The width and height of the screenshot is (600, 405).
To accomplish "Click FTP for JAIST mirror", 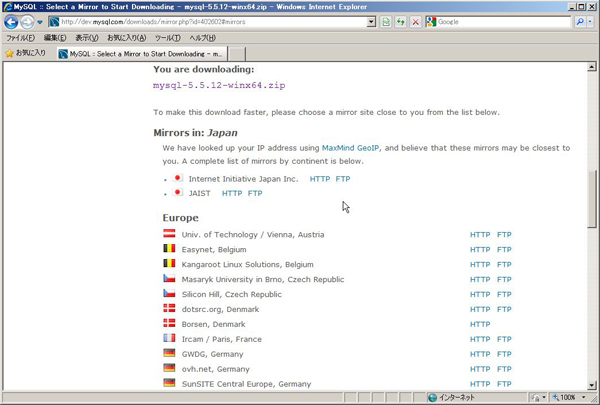I will point(255,193).
